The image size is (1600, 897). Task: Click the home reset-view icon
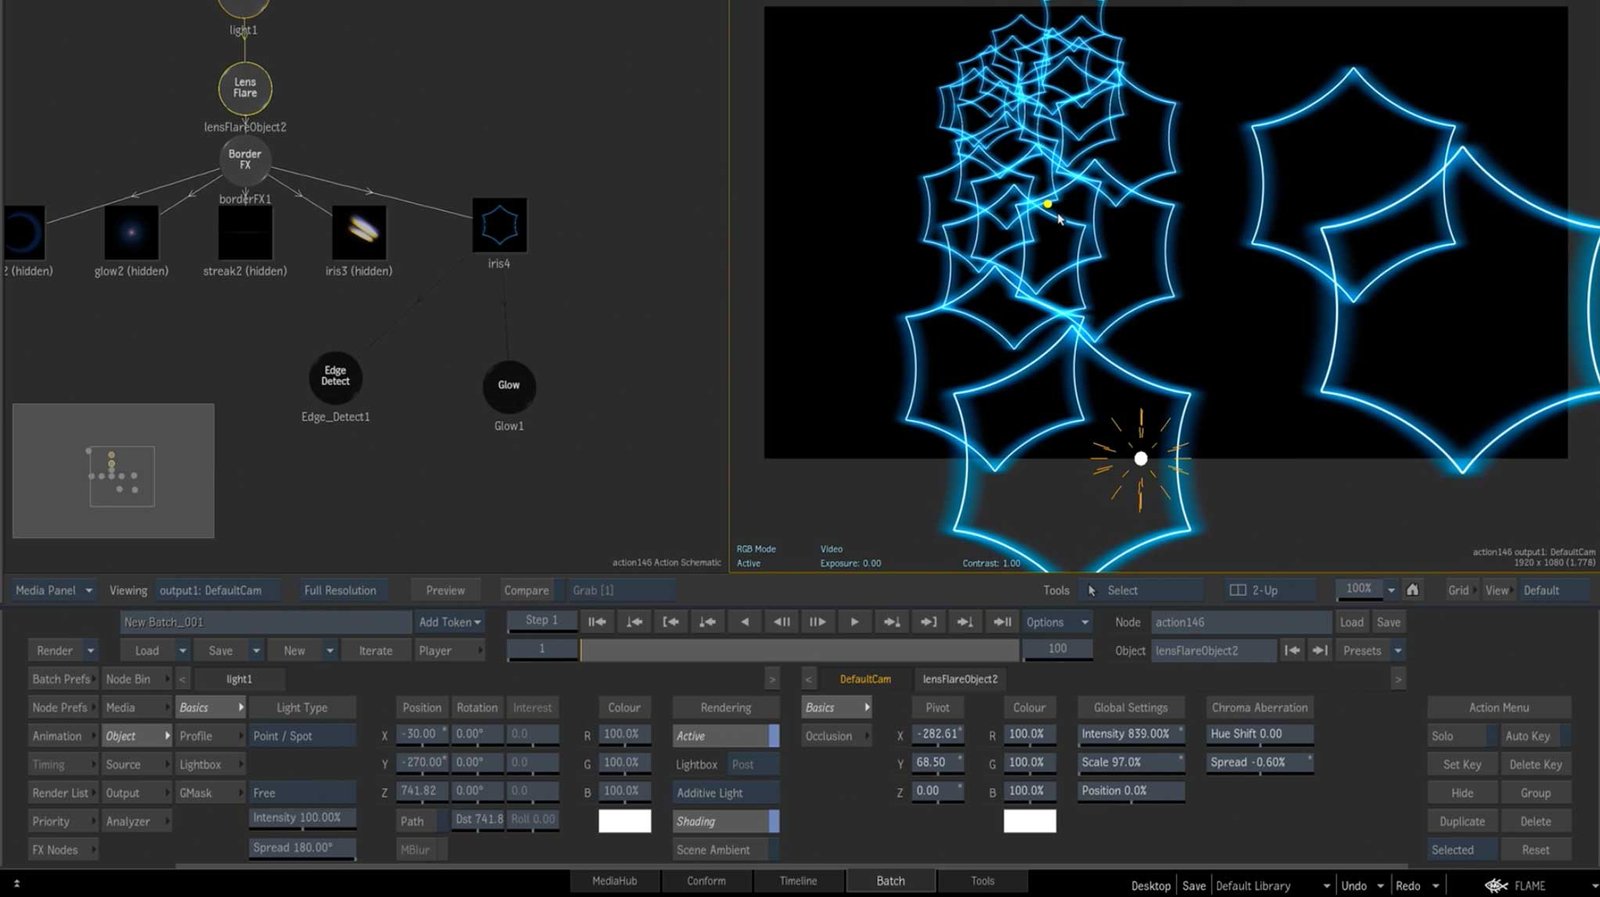point(1412,590)
